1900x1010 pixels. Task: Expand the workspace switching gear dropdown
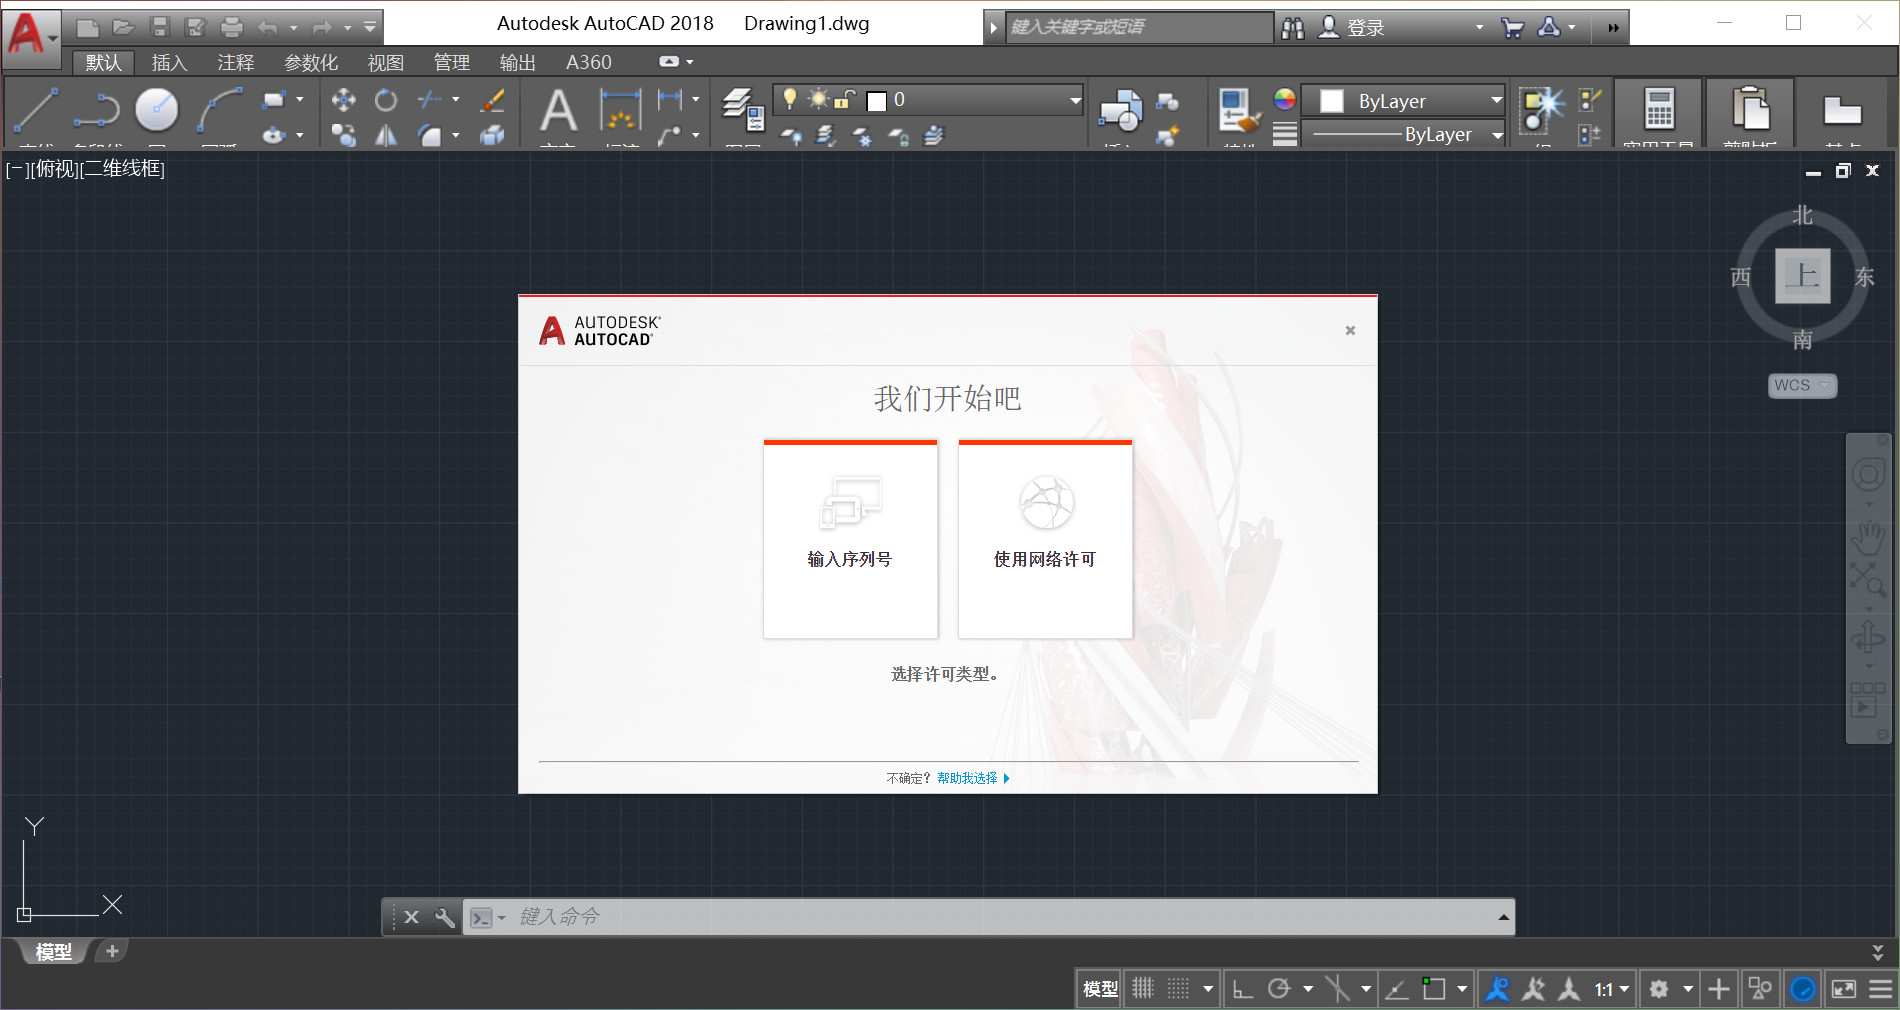[1688, 989]
